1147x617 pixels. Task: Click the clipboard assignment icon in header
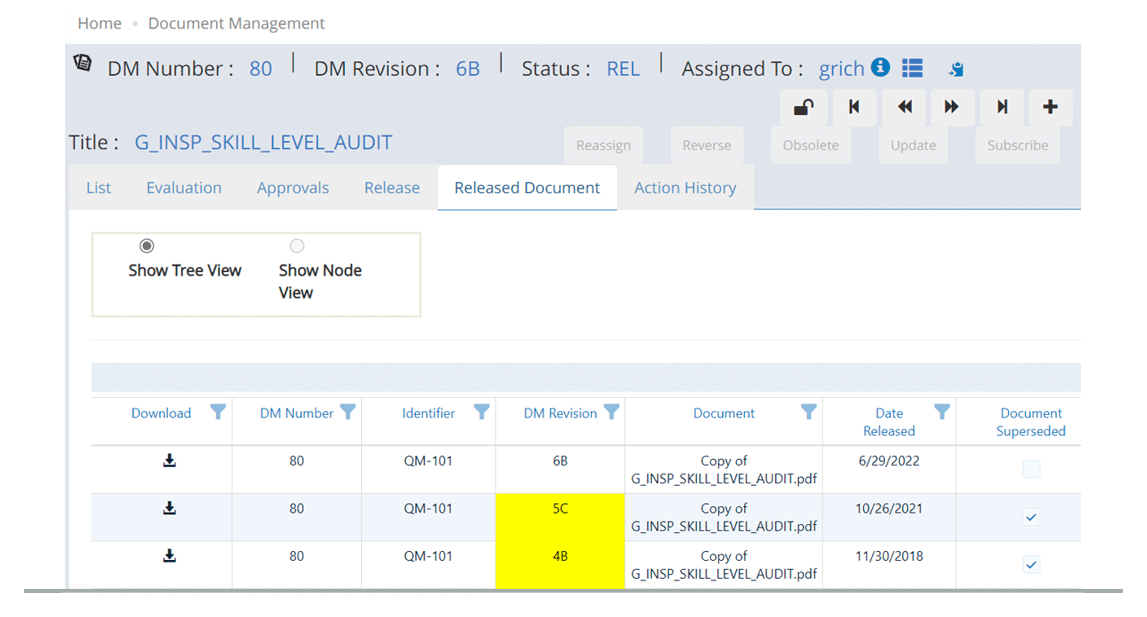click(x=955, y=69)
